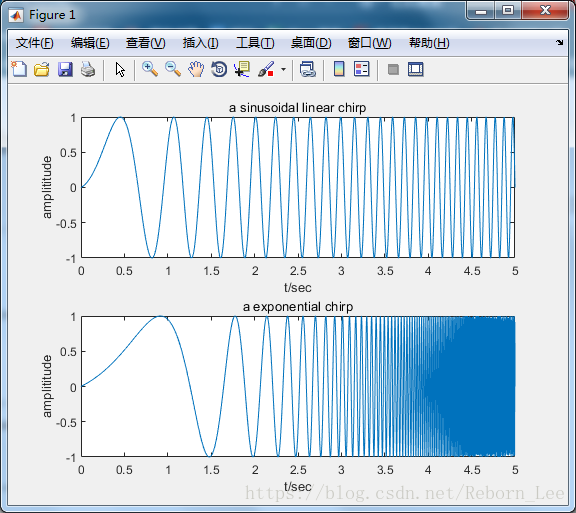Select the Zoom In magnifier tool
The image size is (576, 513).
point(150,69)
